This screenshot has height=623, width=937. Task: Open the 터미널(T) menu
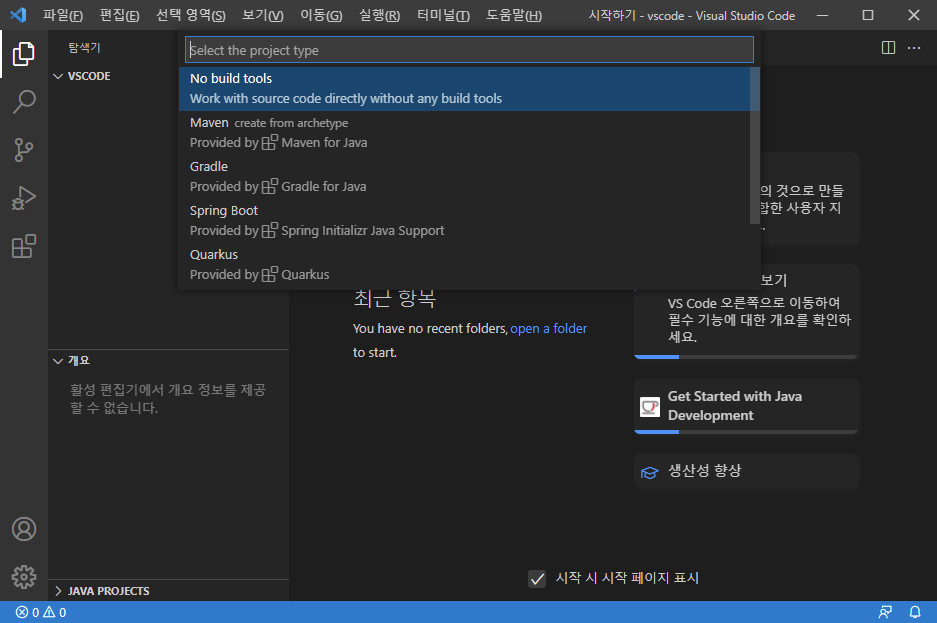tap(443, 15)
